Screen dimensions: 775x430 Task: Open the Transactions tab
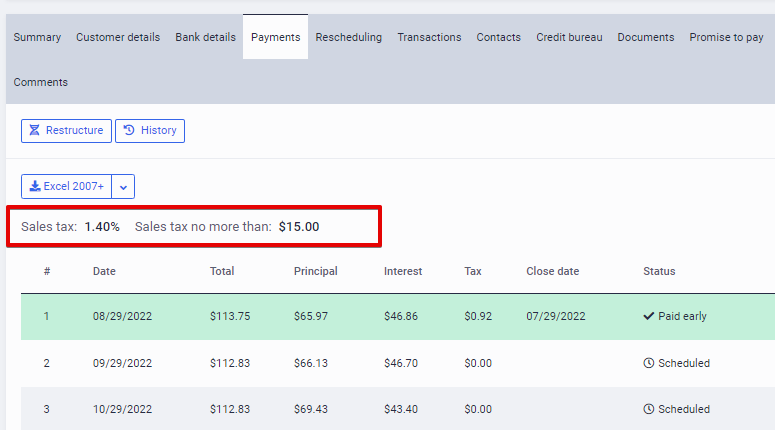click(x=429, y=37)
